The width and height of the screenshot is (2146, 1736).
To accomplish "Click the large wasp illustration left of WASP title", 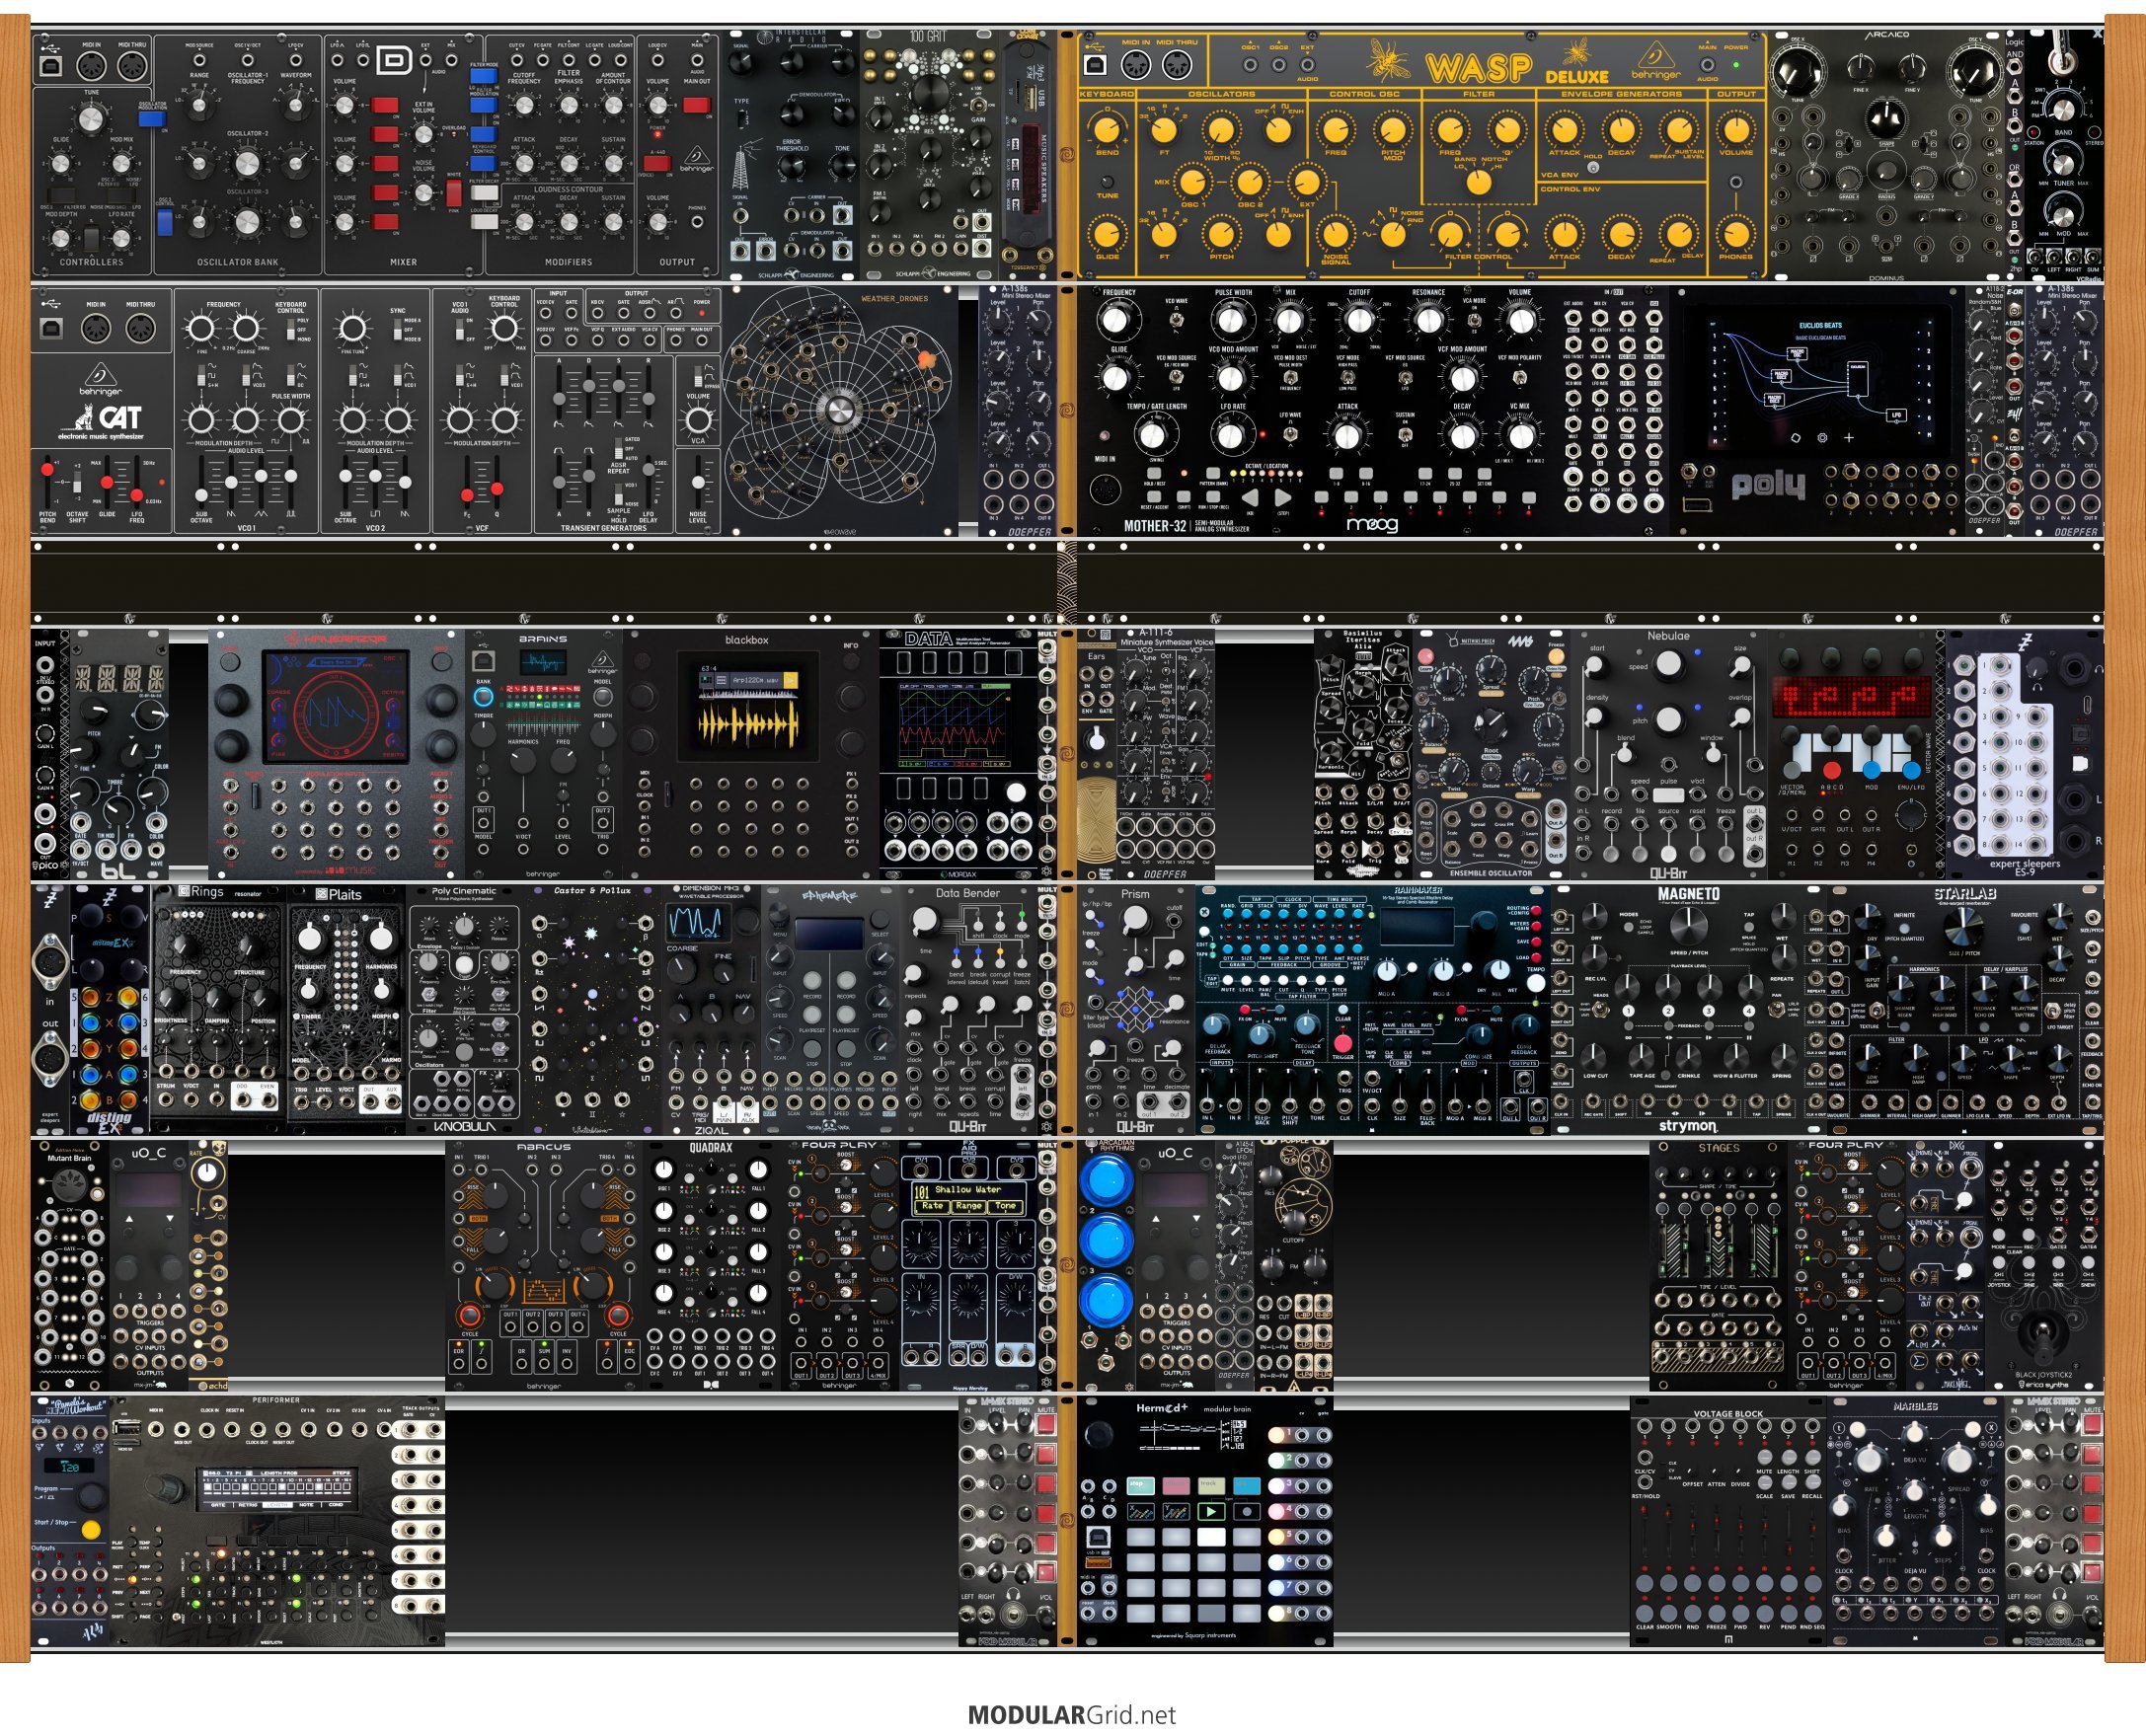I will [x=1390, y=60].
